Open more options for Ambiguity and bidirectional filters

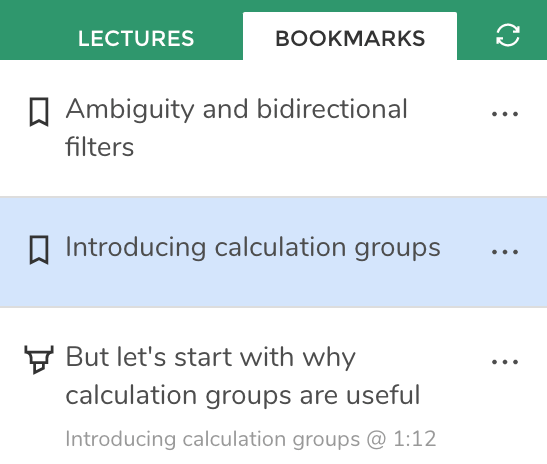pos(505,114)
